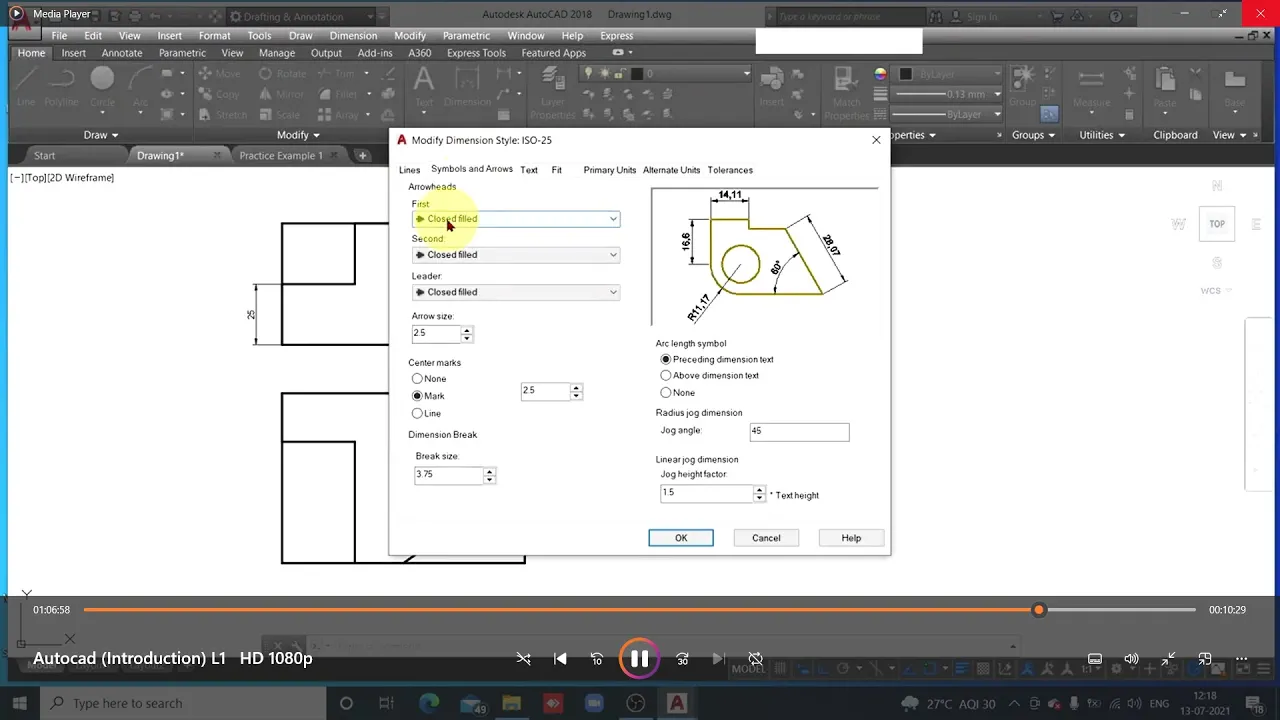Open the Lines tab in dialog
1280x720 pixels.
(x=410, y=170)
